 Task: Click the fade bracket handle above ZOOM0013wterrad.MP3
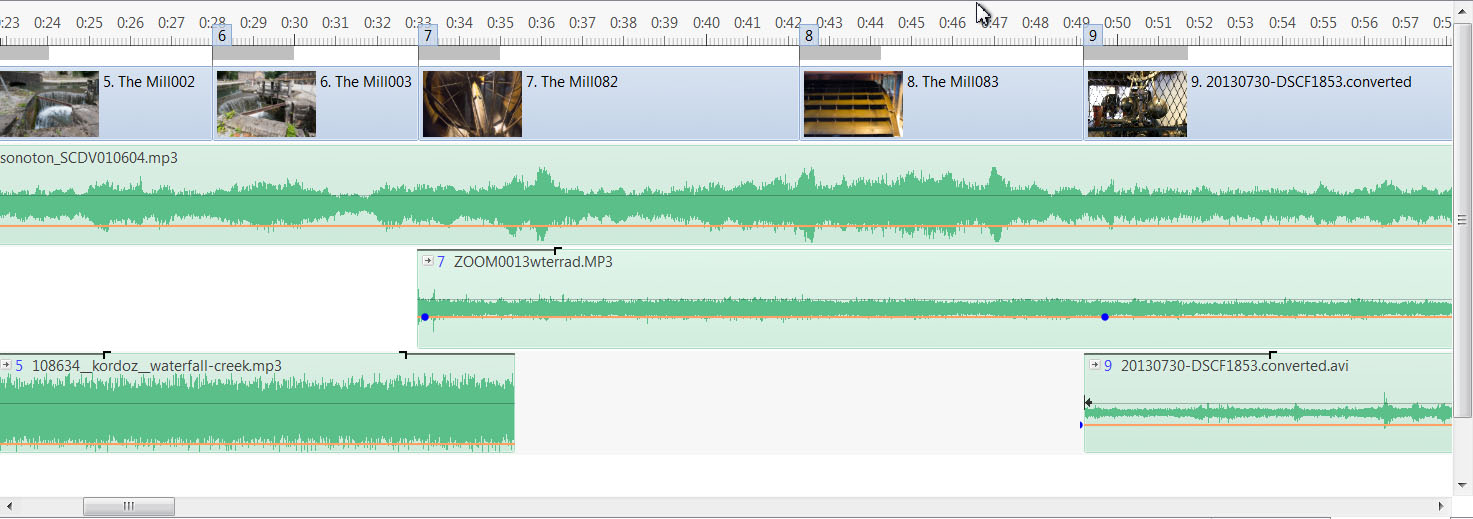tap(558, 250)
